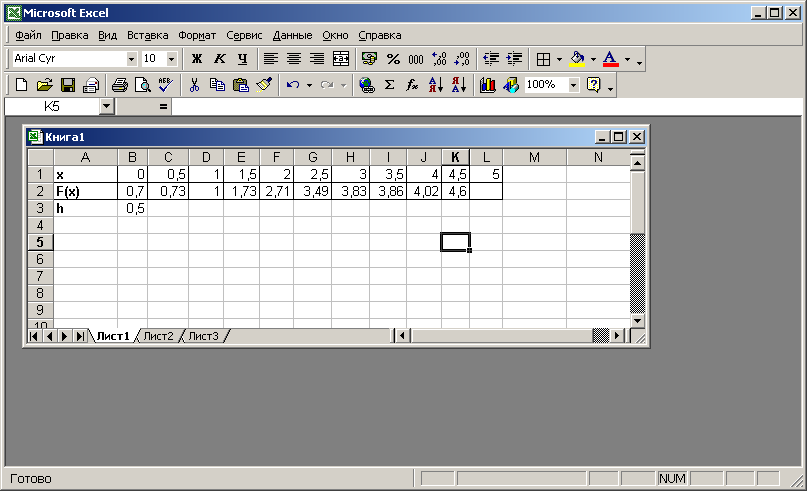This screenshot has height=491, width=807.
Task: Open font color dropdown arrow
Action: (627, 59)
